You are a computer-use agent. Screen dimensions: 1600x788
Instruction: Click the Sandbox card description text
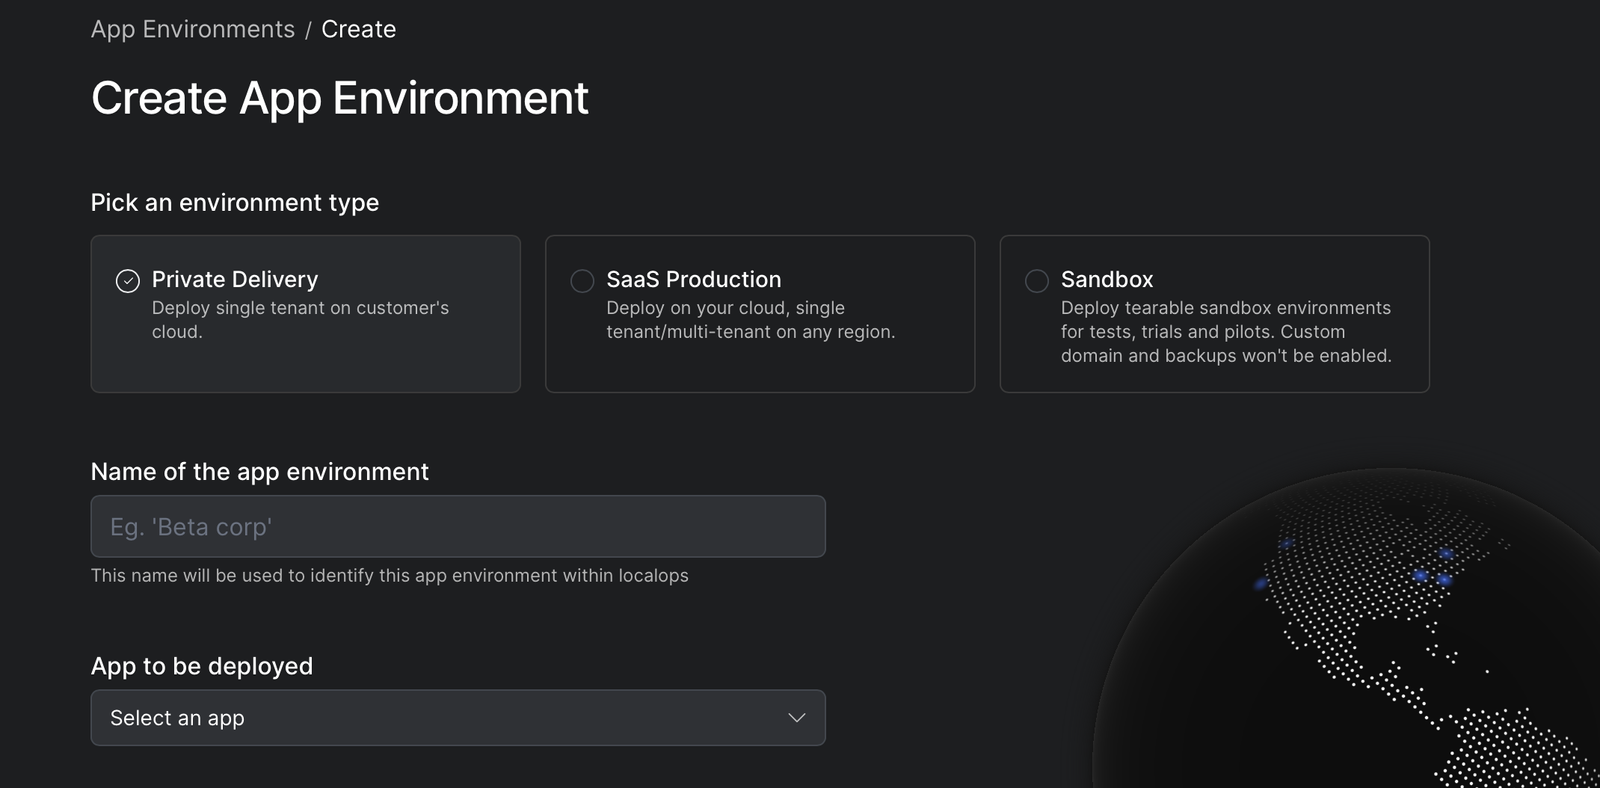(x=1225, y=332)
